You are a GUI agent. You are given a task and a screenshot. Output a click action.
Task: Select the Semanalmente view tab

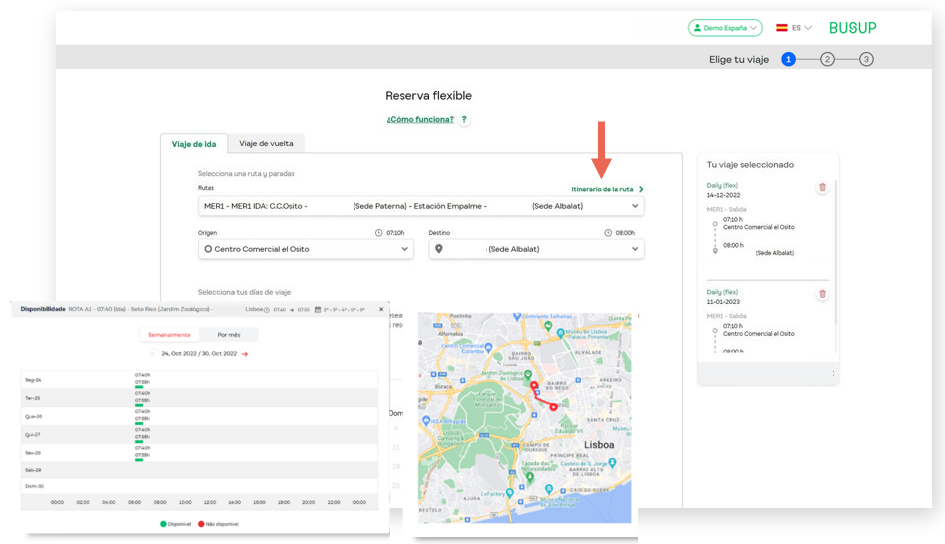[x=169, y=334]
